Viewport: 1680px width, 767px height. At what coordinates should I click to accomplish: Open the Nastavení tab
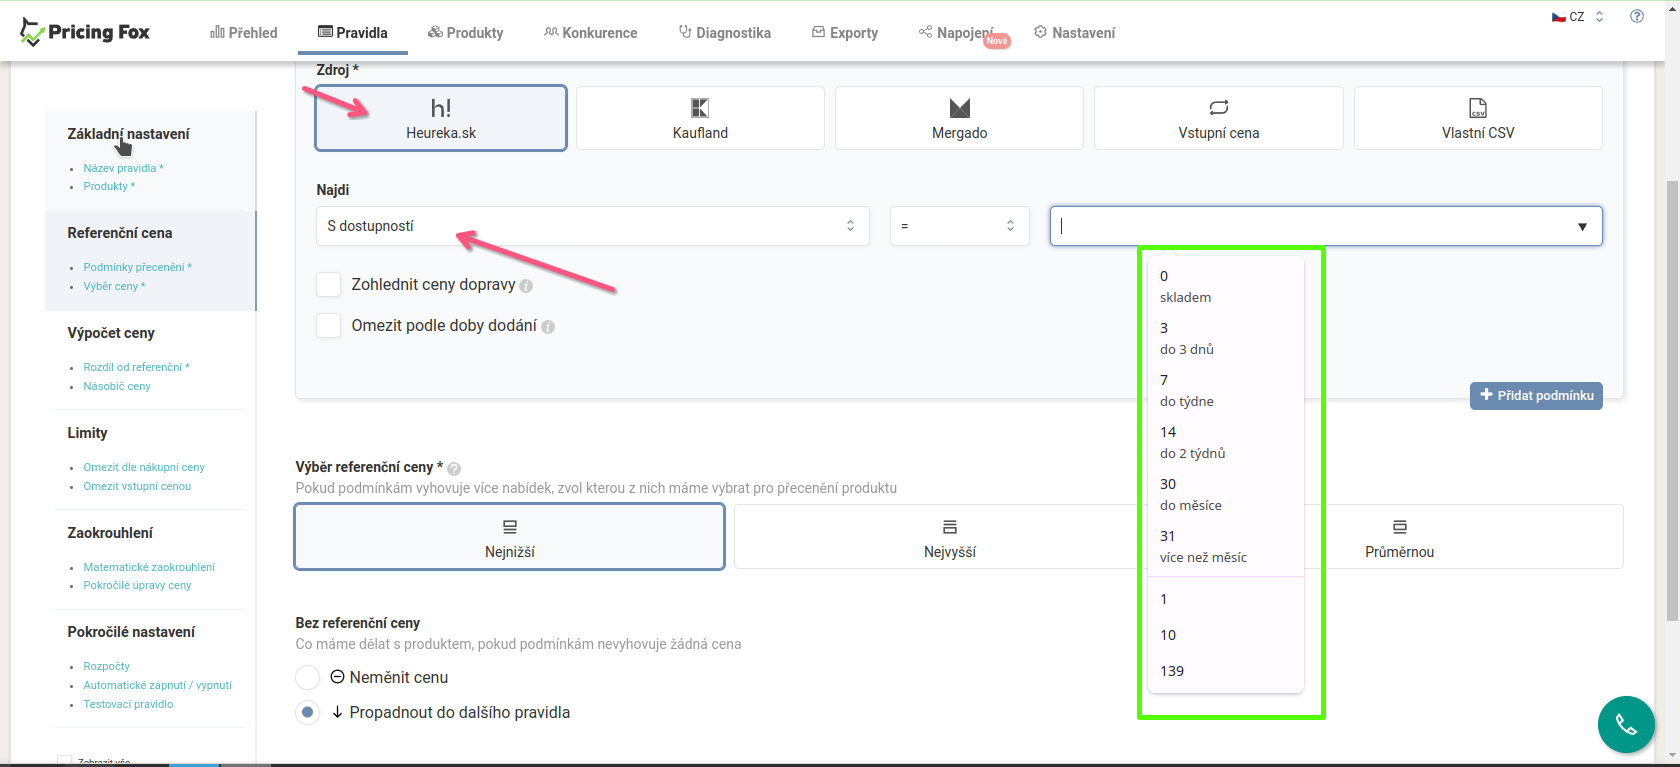coord(1075,32)
